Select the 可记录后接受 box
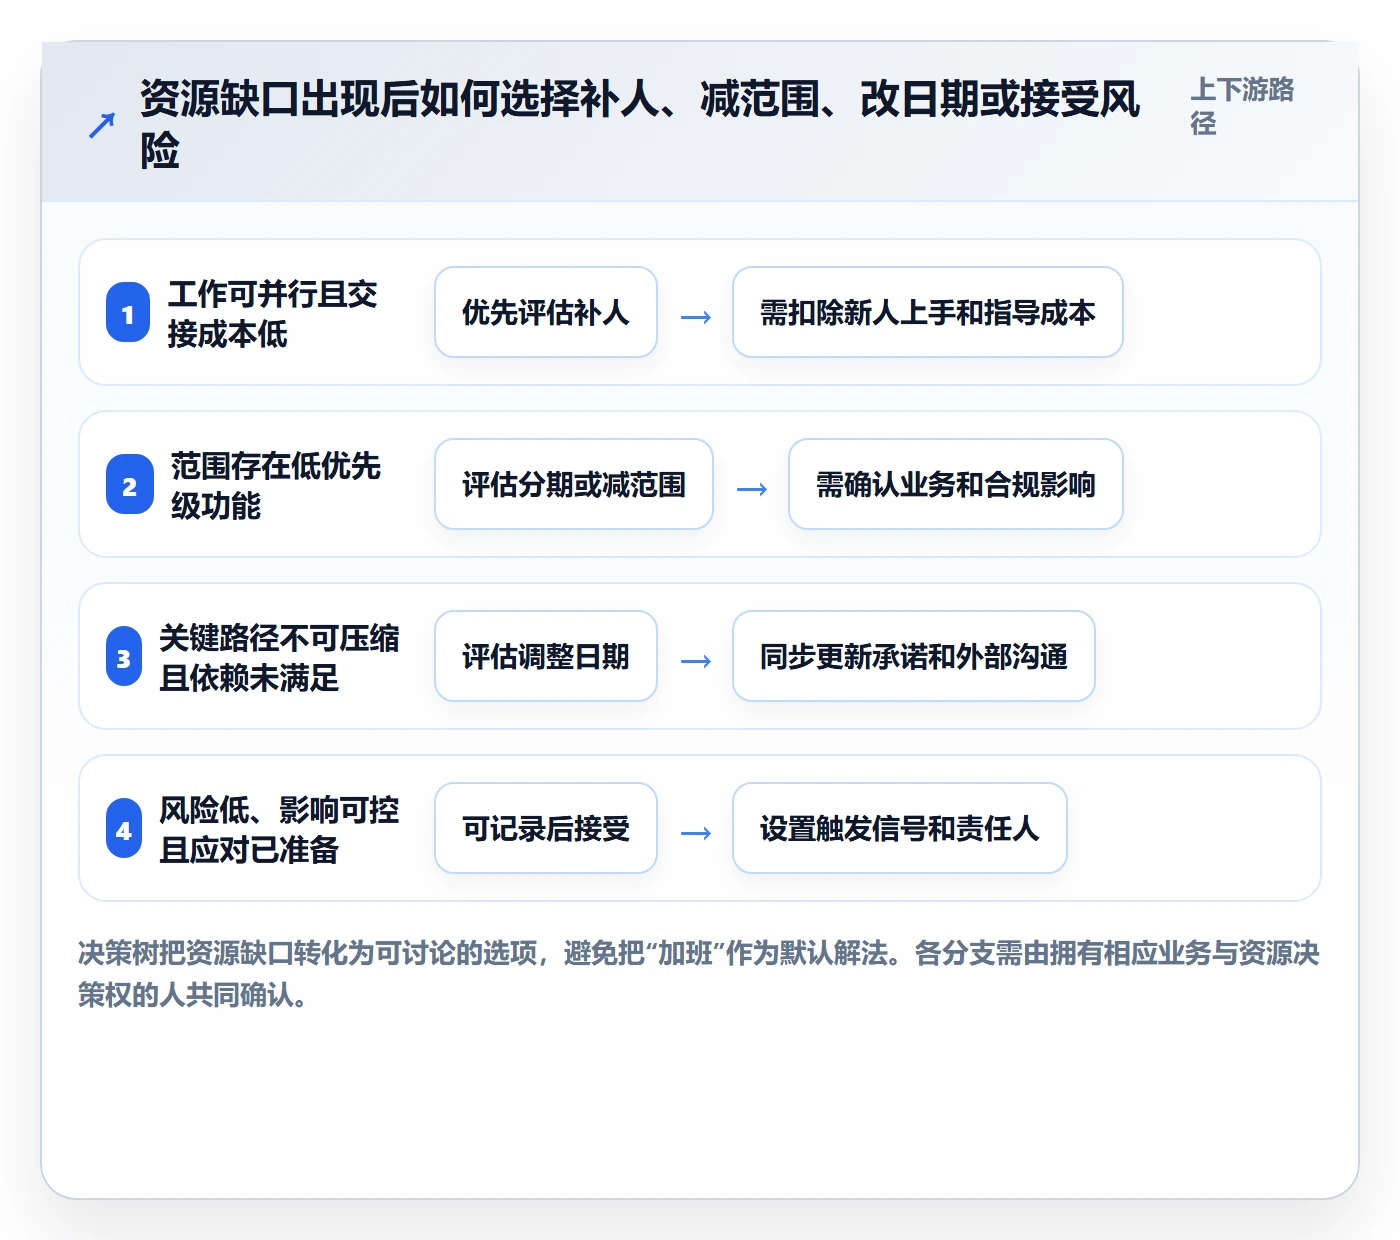The width and height of the screenshot is (1400, 1240). click(546, 828)
